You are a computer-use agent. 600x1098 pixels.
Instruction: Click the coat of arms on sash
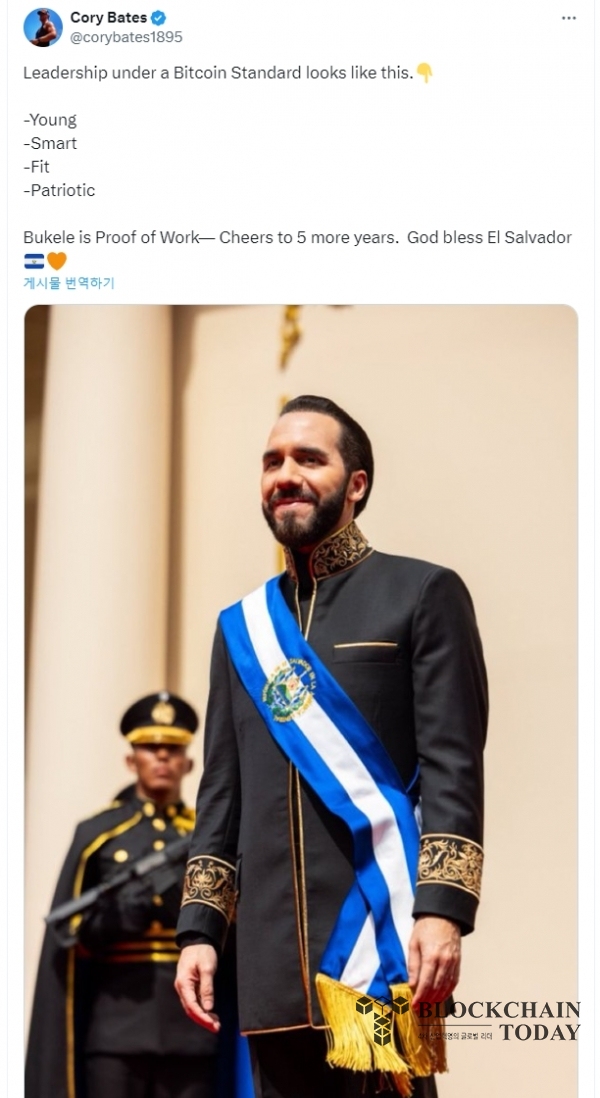tap(289, 689)
